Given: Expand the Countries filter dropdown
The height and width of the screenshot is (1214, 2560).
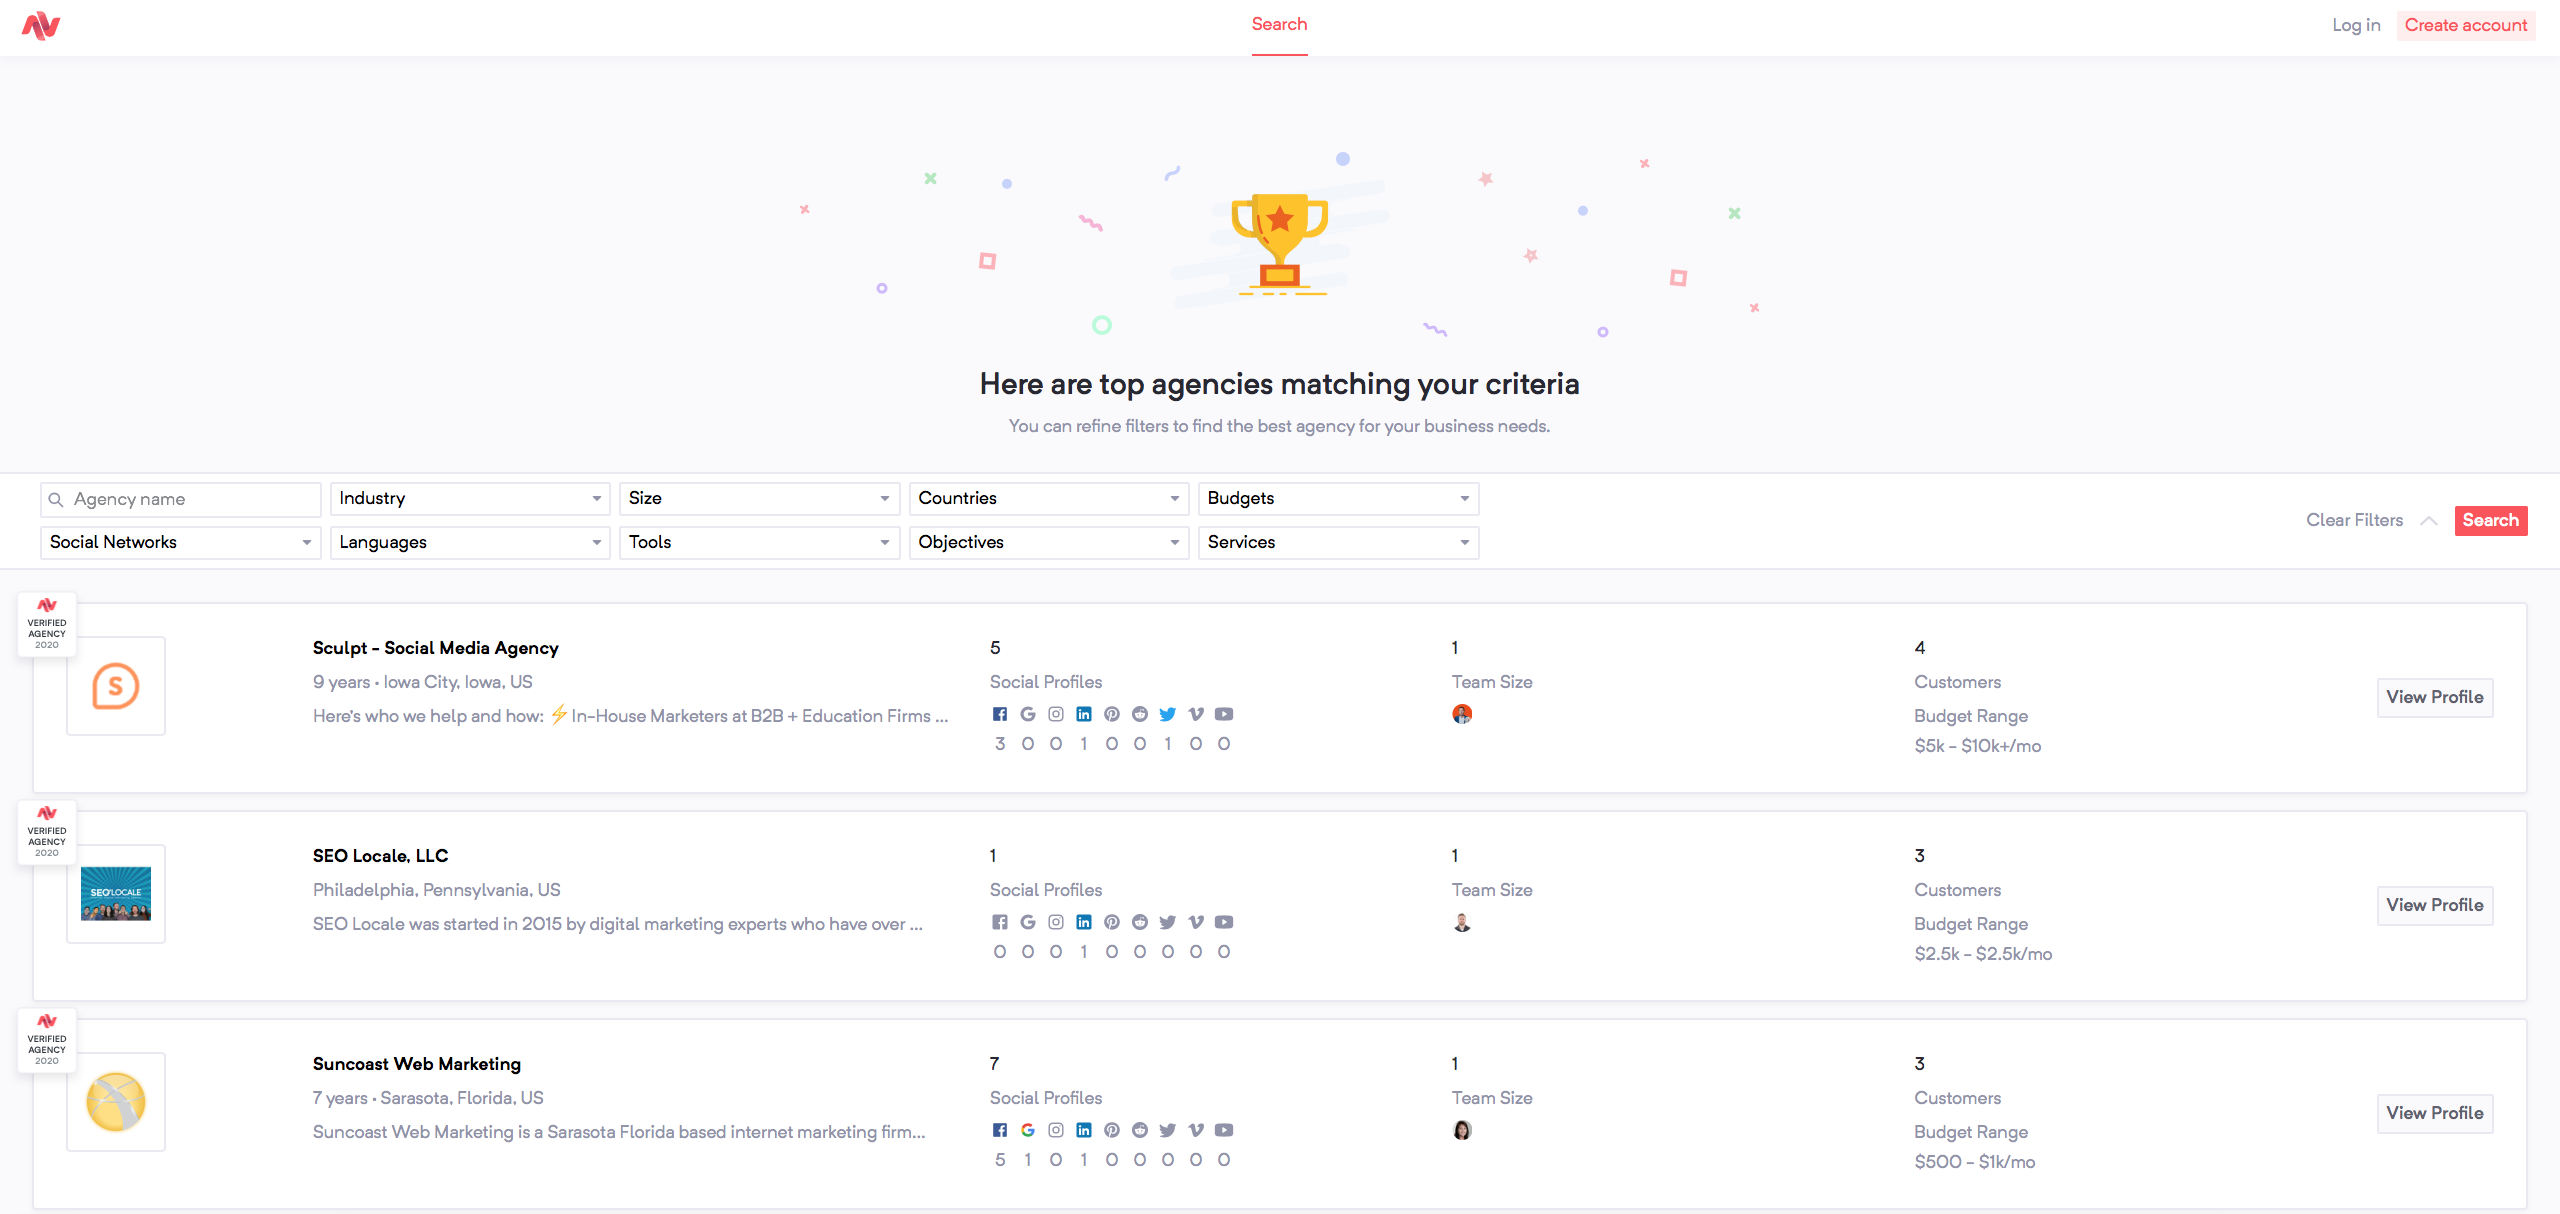Looking at the screenshot, I should [1048, 498].
